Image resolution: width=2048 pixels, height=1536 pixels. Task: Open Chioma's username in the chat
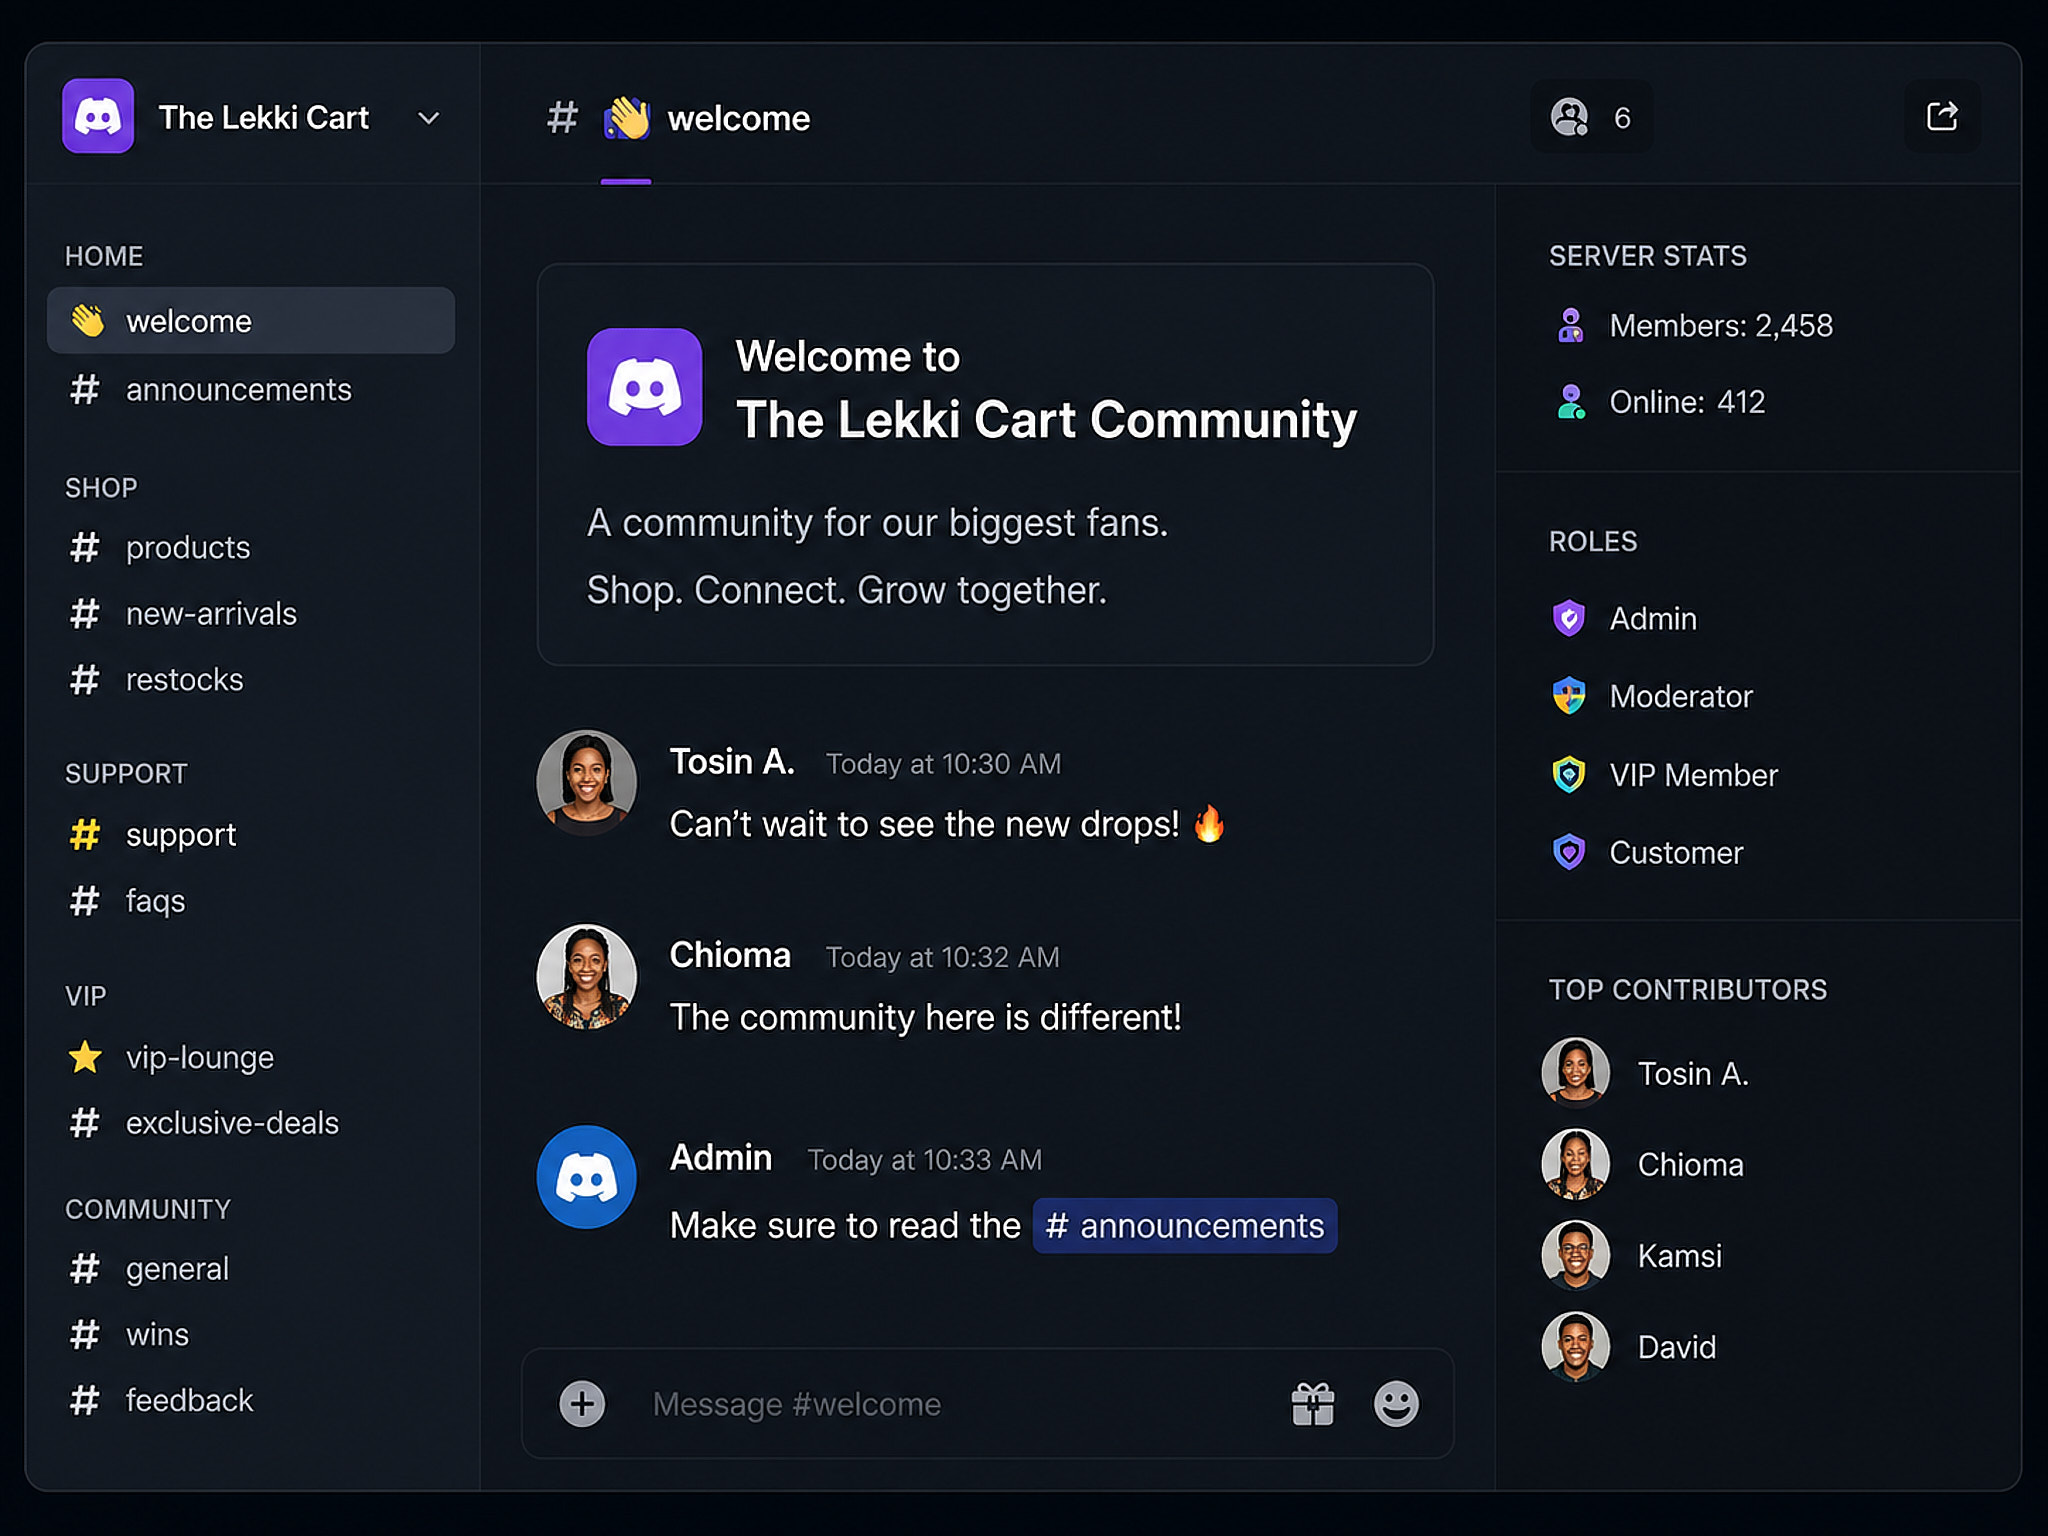click(730, 955)
